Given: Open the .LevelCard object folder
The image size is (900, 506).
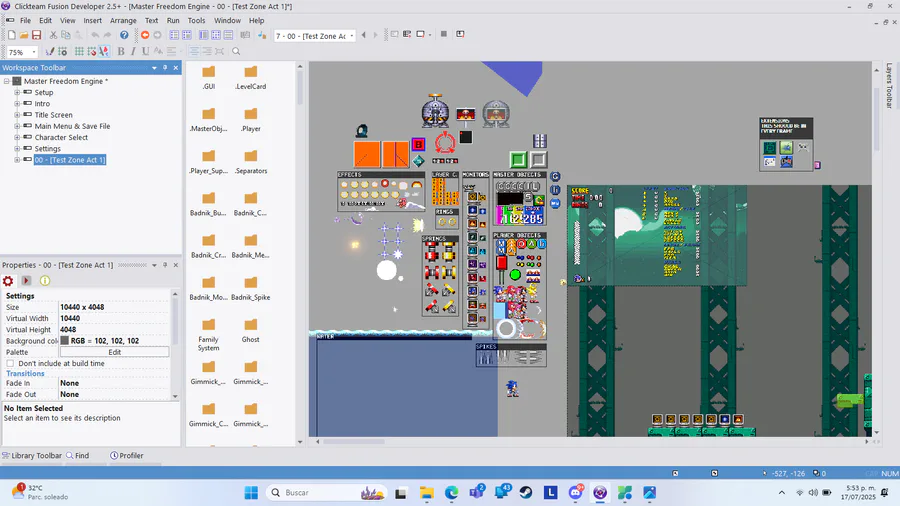Looking at the screenshot, I should [251, 78].
